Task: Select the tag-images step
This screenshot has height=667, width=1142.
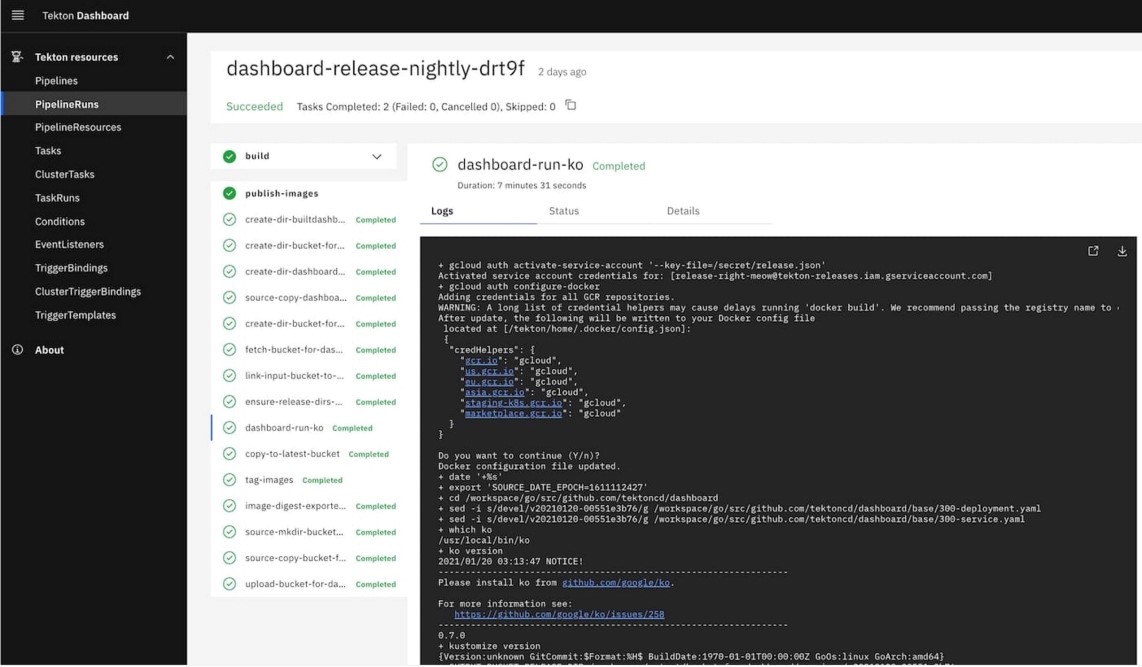Action: click(309, 480)
